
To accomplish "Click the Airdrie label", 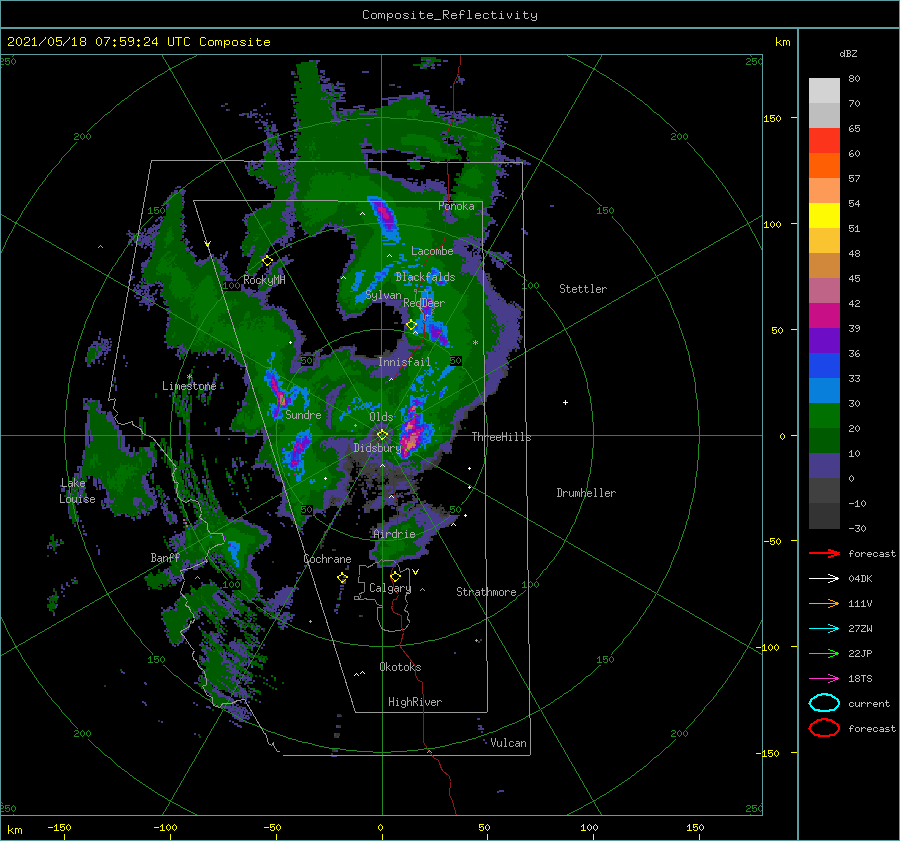I will [394, 534].
